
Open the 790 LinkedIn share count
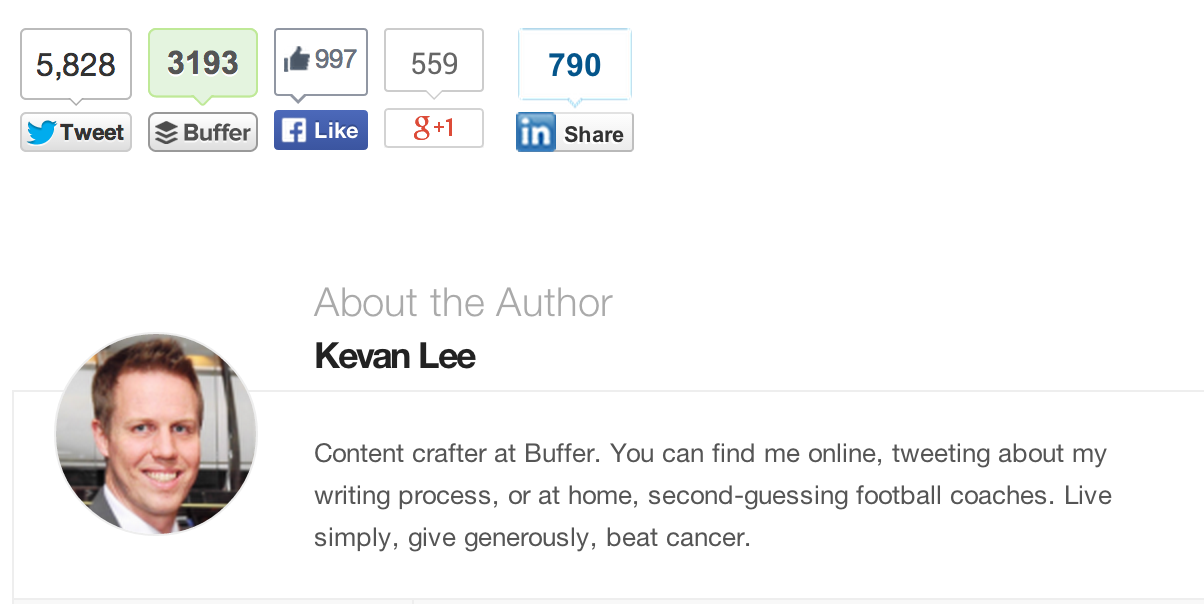[575, 65]
